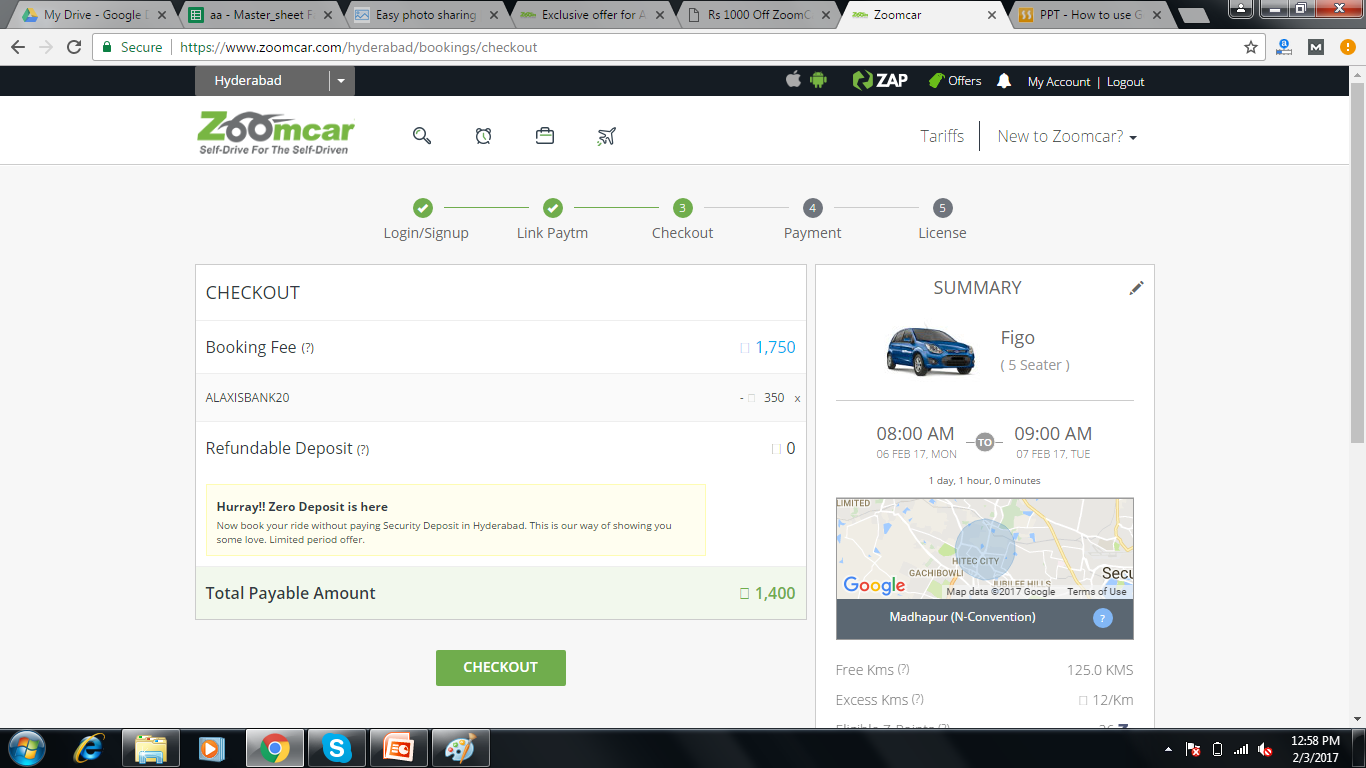The width and height of the screenshot is (1366, 768).
Task: Click the Logout link
Action: coord(1125,82)
